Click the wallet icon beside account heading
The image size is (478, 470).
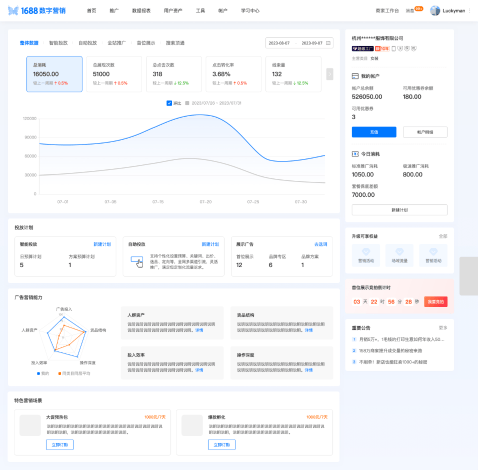coord(355,76)
